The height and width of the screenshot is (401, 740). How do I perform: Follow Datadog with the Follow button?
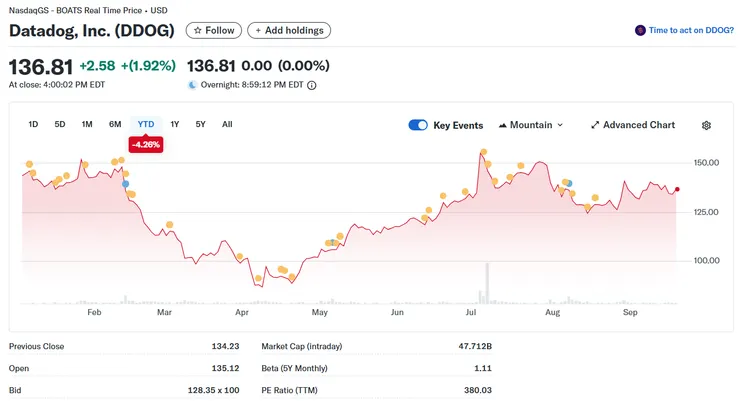214,31
